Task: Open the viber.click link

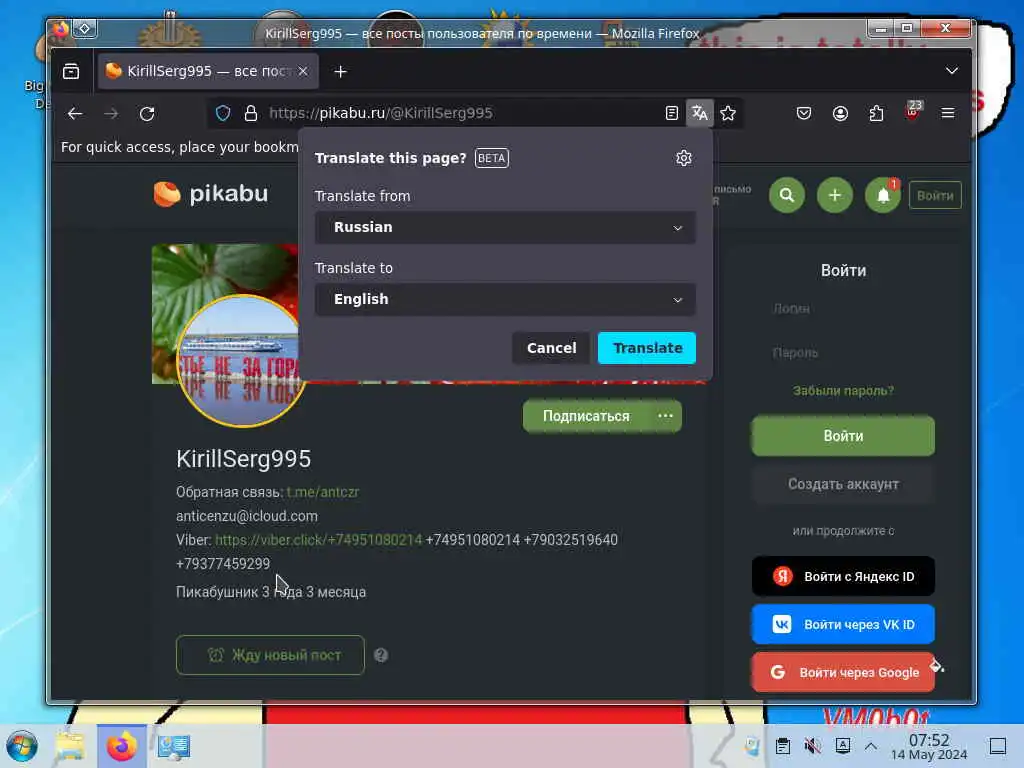Action: tap(319, 540)
